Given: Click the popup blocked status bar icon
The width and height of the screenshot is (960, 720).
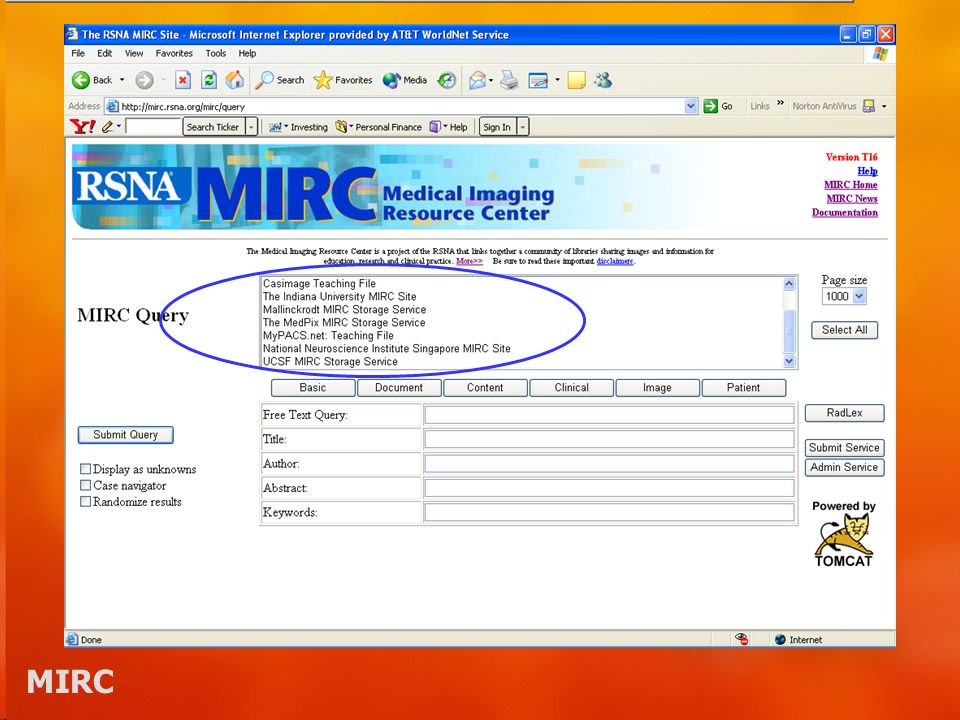Looking at the screenshot, I should click(742, 639).
